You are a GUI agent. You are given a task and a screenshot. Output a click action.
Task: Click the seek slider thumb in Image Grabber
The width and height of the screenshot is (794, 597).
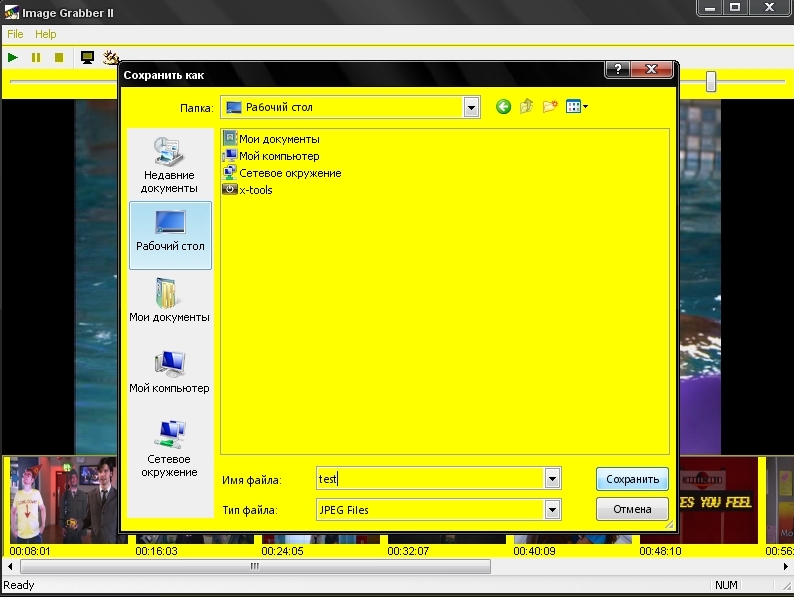pos(711,81)
